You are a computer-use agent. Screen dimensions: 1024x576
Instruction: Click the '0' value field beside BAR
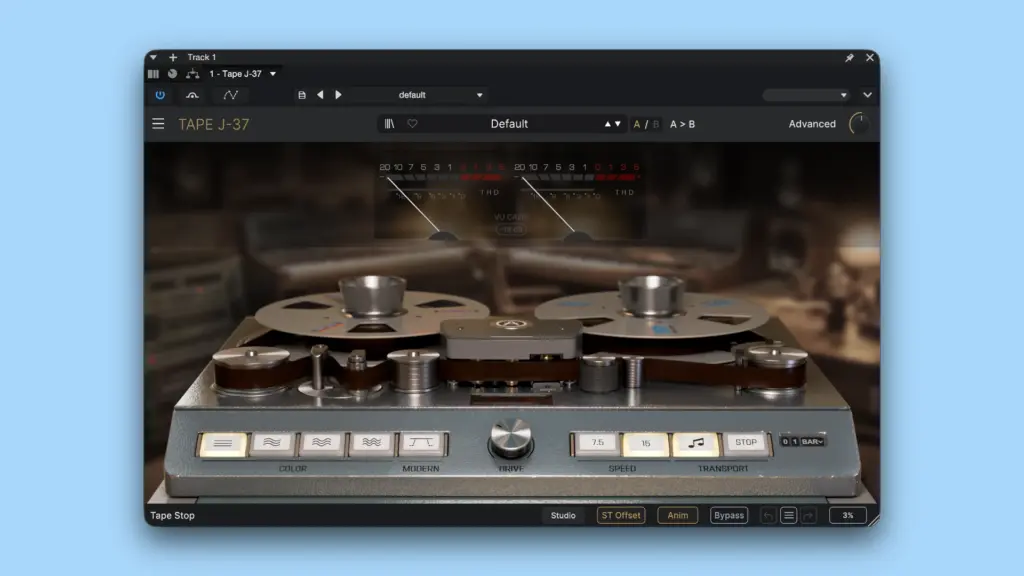tap(785, 441)
